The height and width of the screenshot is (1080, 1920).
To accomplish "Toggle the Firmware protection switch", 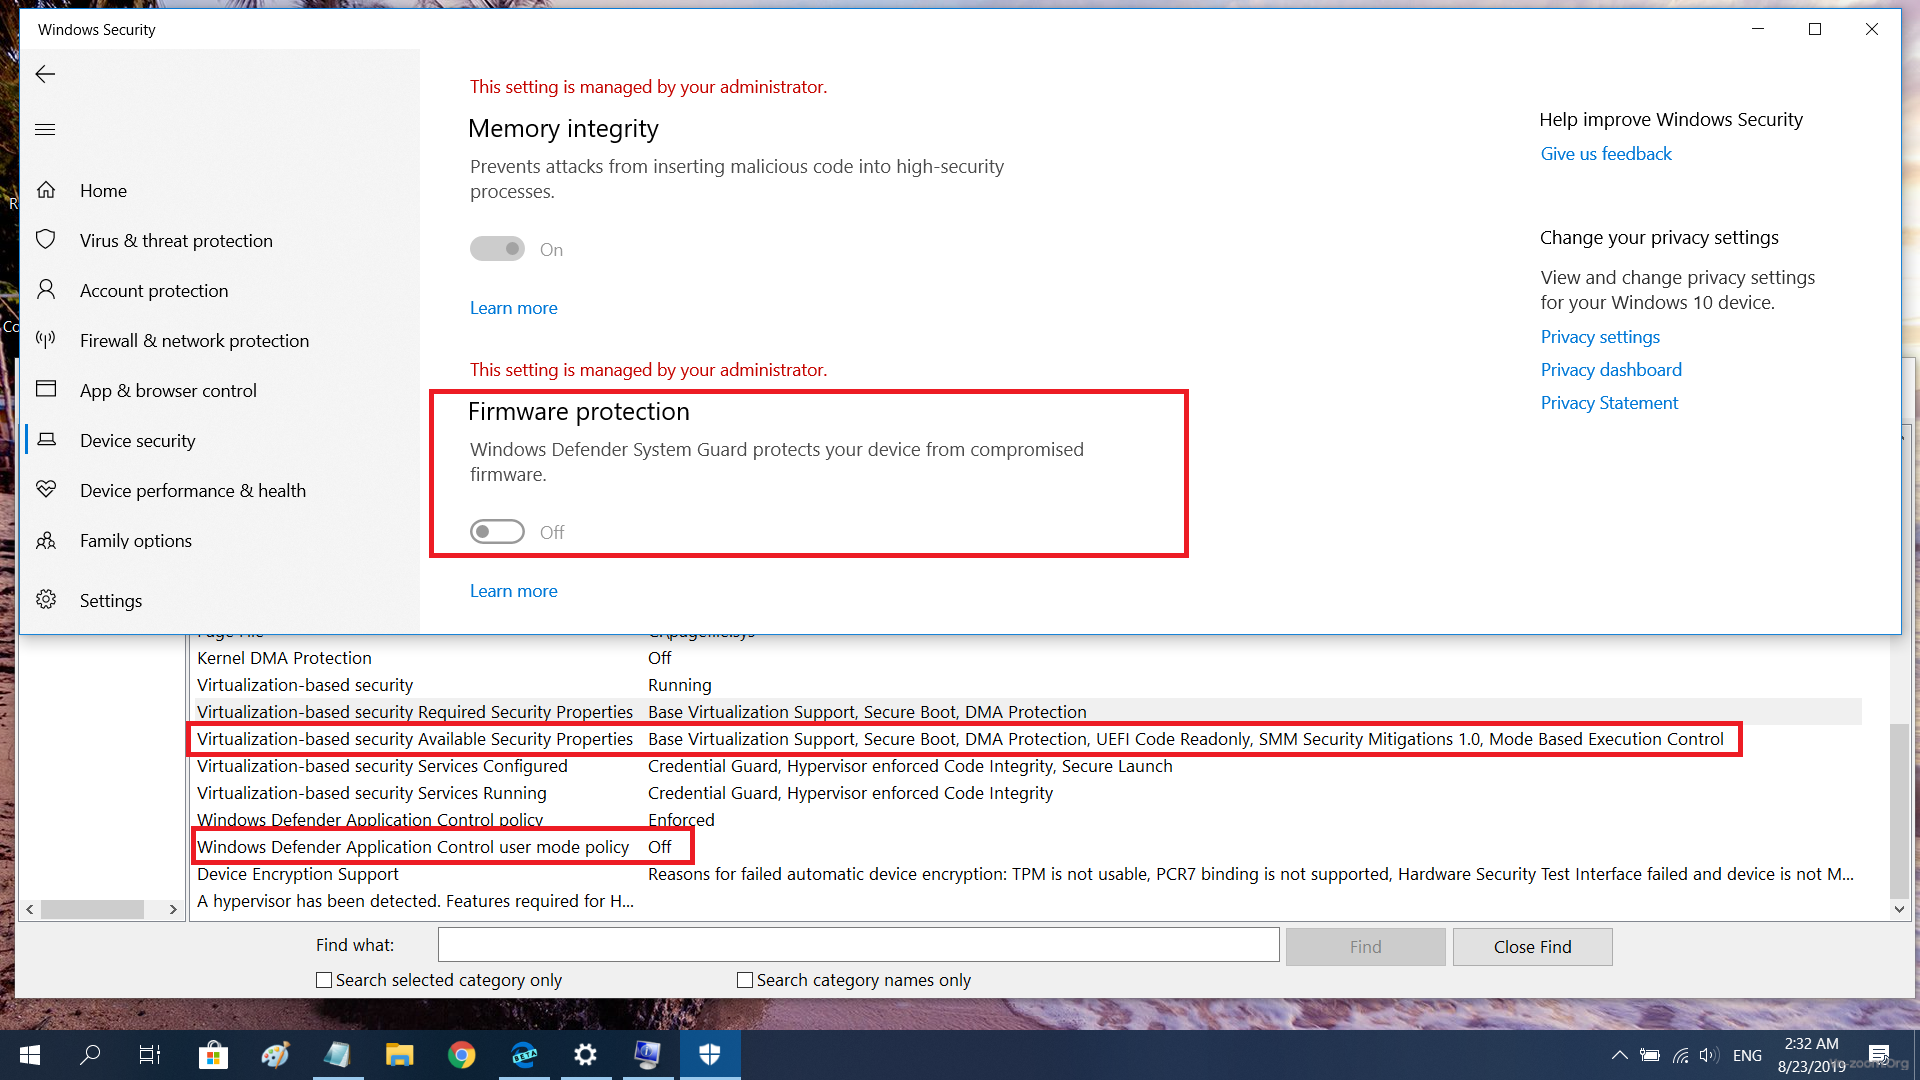I will [x=497, y=532].
